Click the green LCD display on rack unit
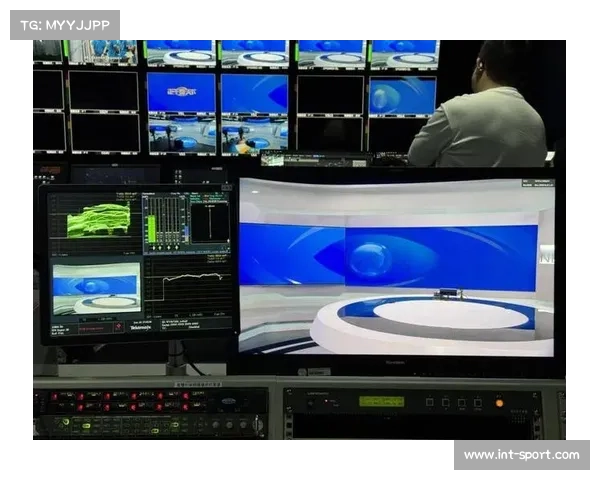 [381, 401]
